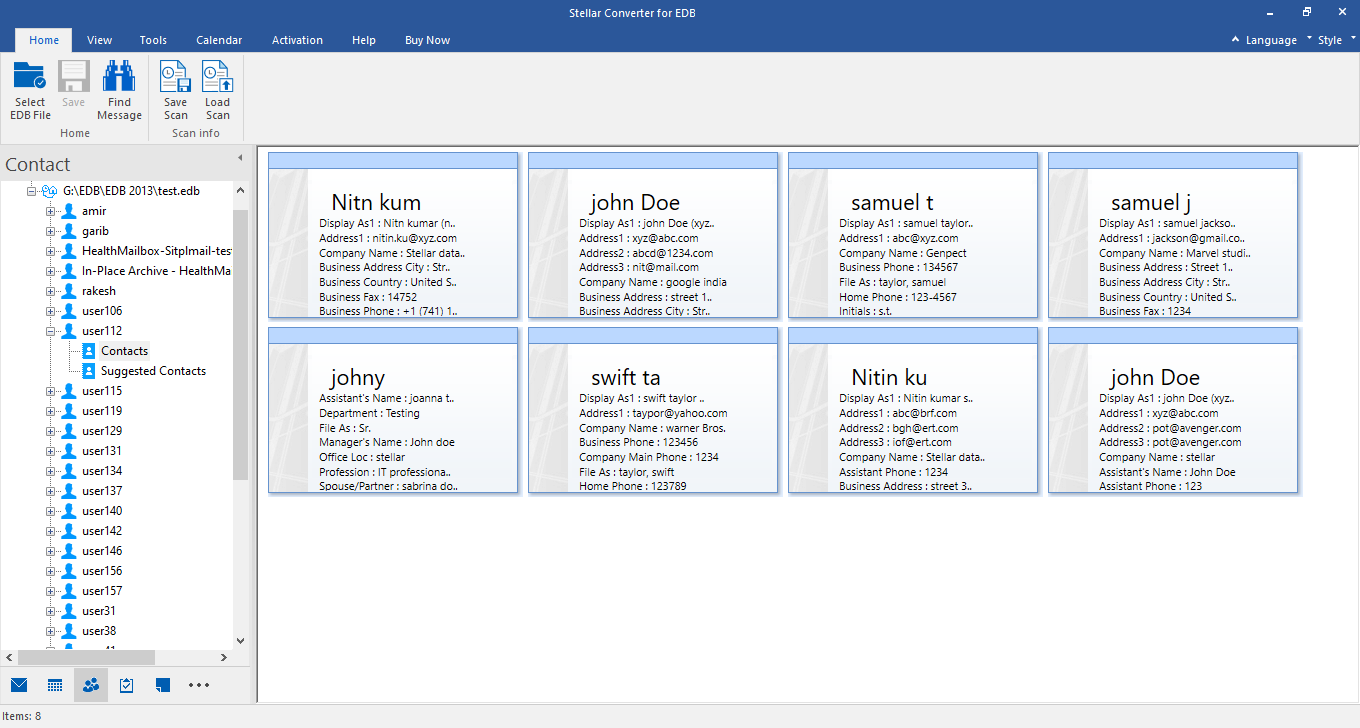Click the user106 mailbox icon
The image size is (1360, 728).
68,311
